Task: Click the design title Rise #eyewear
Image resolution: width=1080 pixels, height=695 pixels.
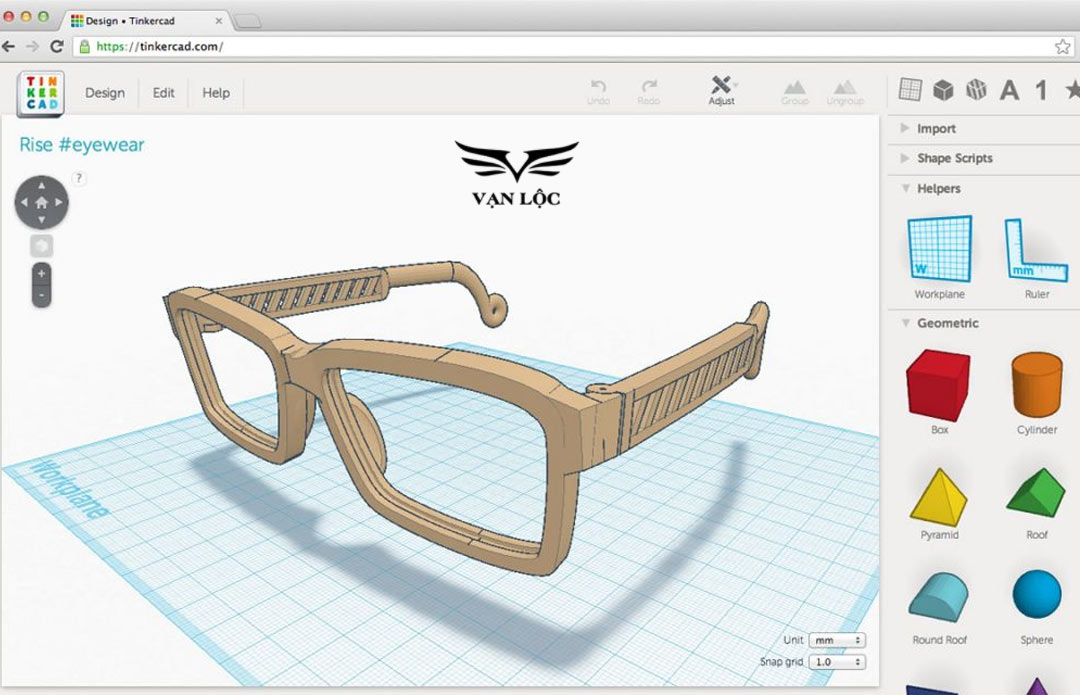Action: 81,145
